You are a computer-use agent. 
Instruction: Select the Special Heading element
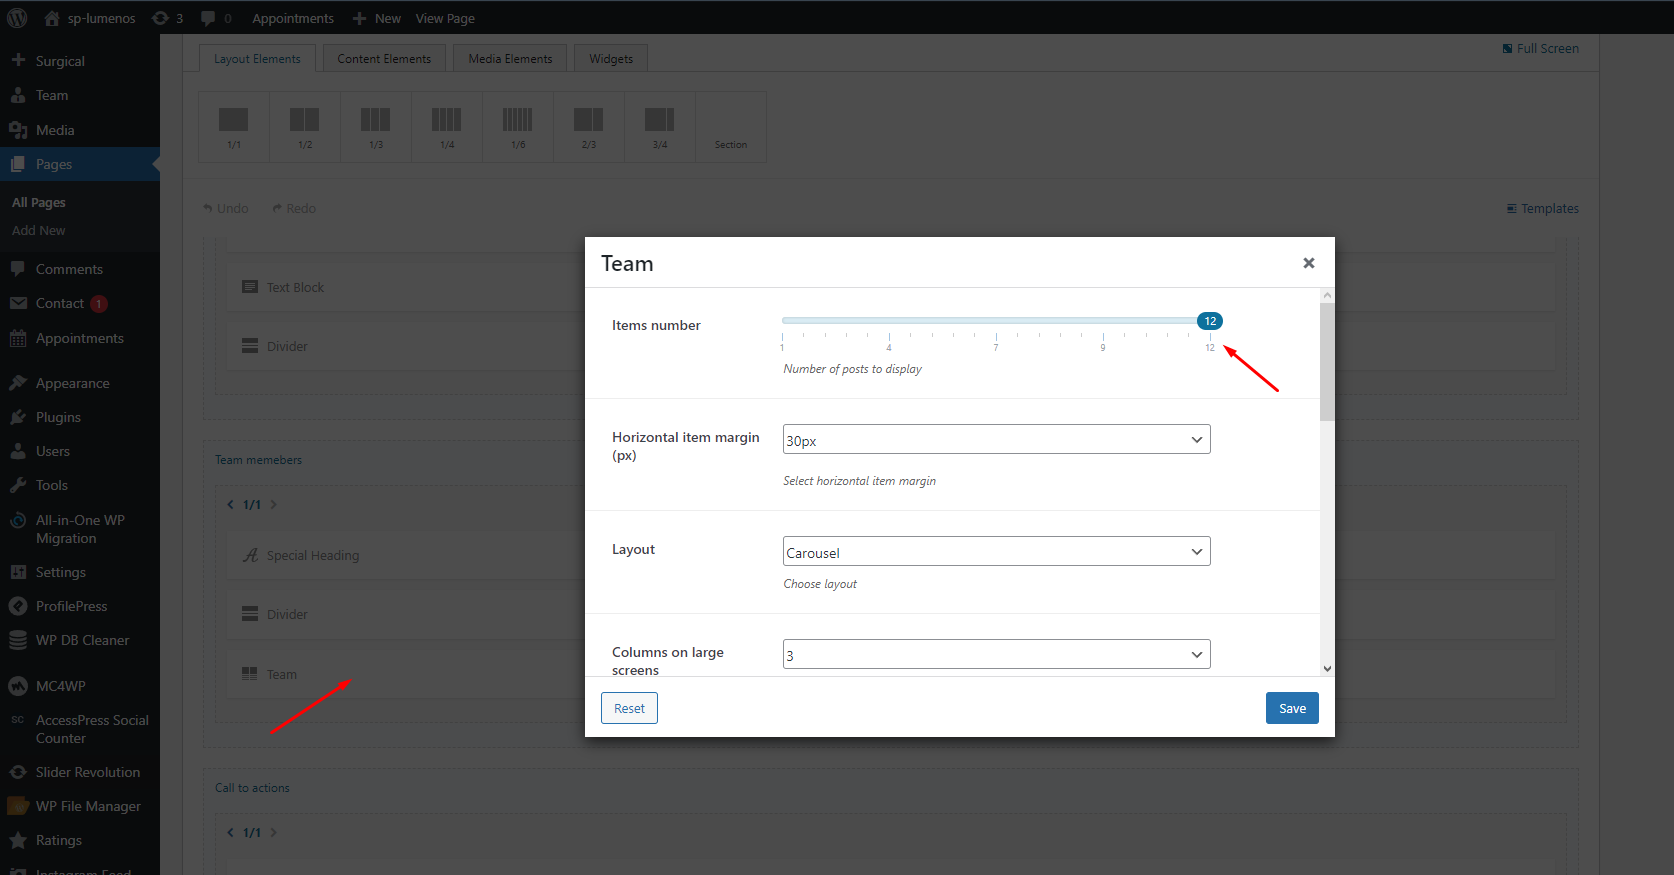[405, 555]
